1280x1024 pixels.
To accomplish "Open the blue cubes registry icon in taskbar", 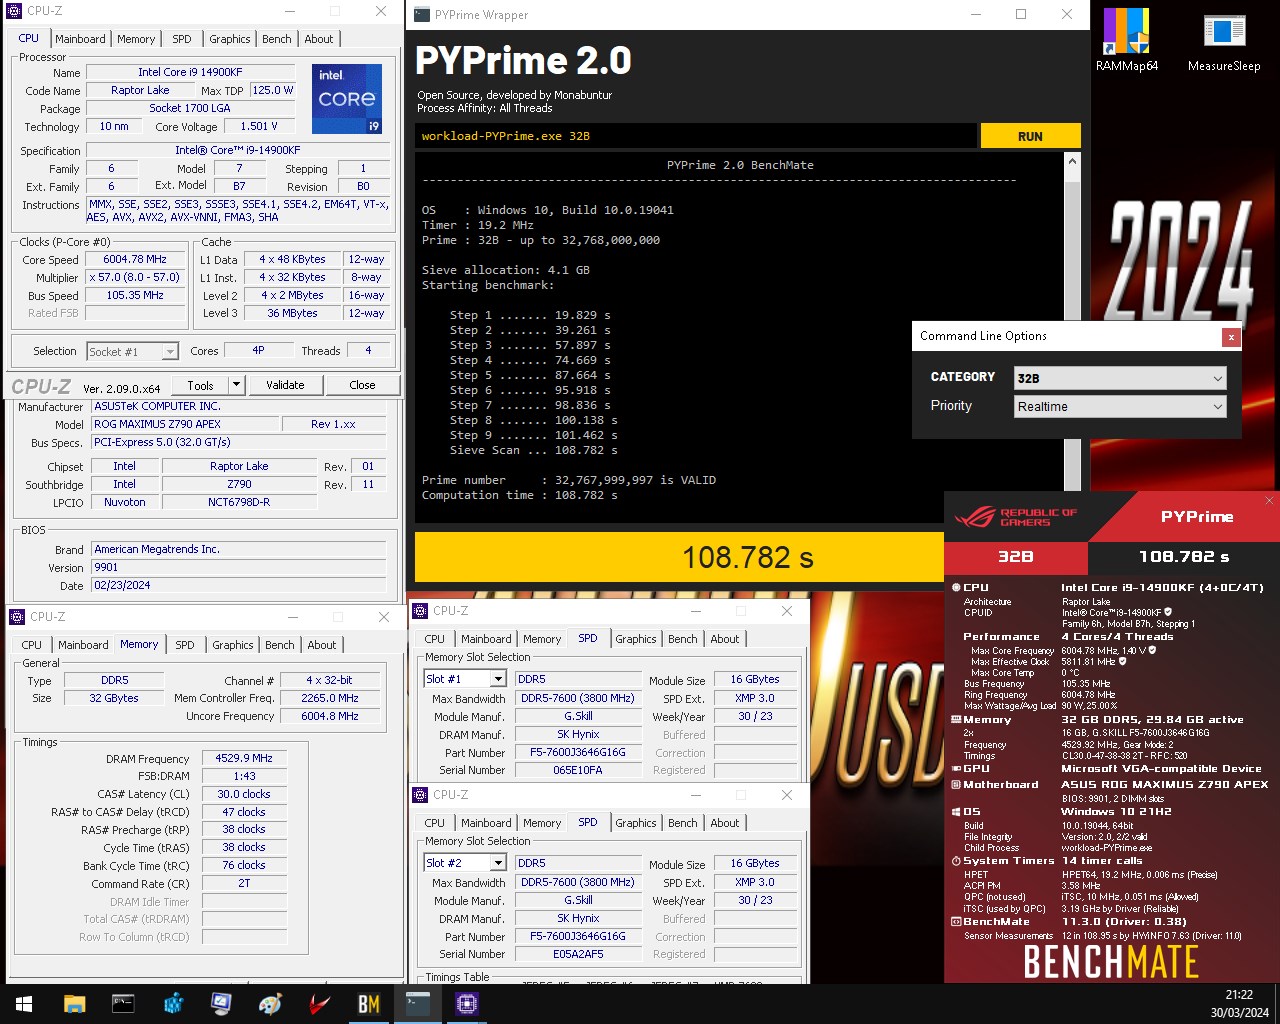I will point(172,1004).
